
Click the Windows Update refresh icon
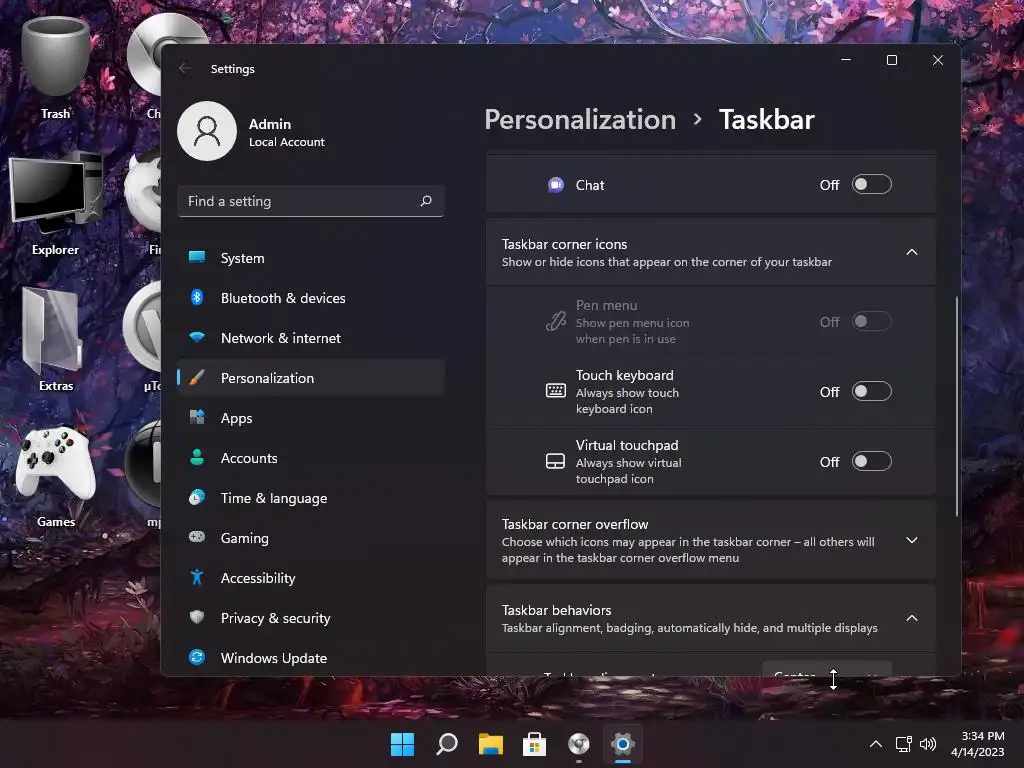(x=197, y=657)
